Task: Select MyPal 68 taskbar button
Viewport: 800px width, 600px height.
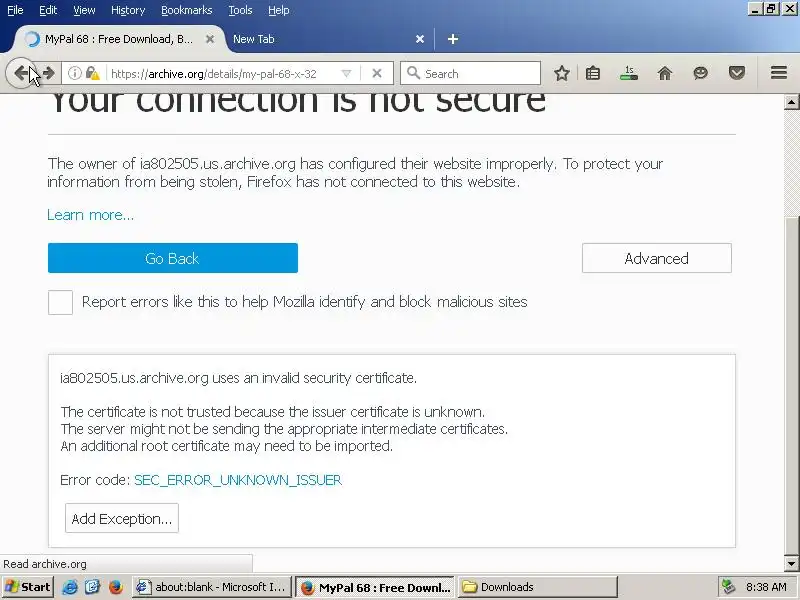Action: click(x=374, y=587)
